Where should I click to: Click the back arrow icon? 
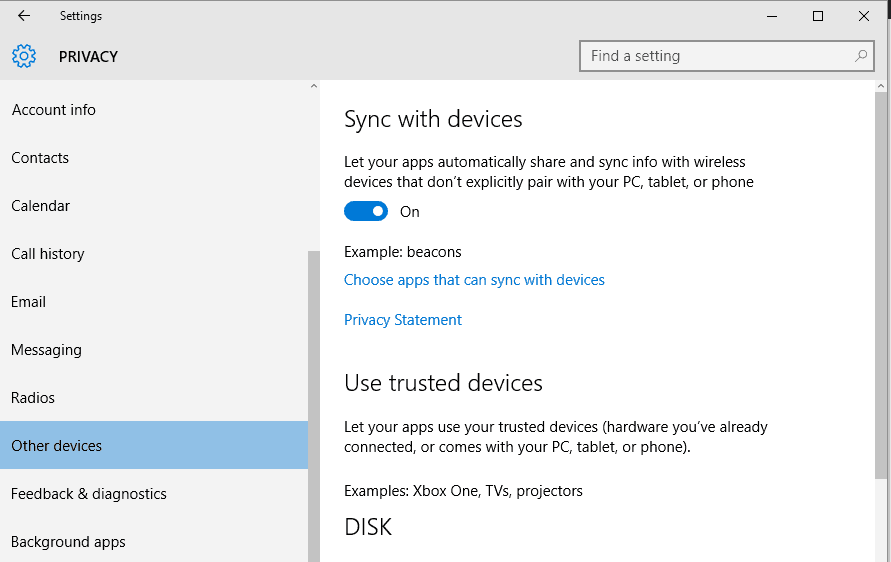24,16
